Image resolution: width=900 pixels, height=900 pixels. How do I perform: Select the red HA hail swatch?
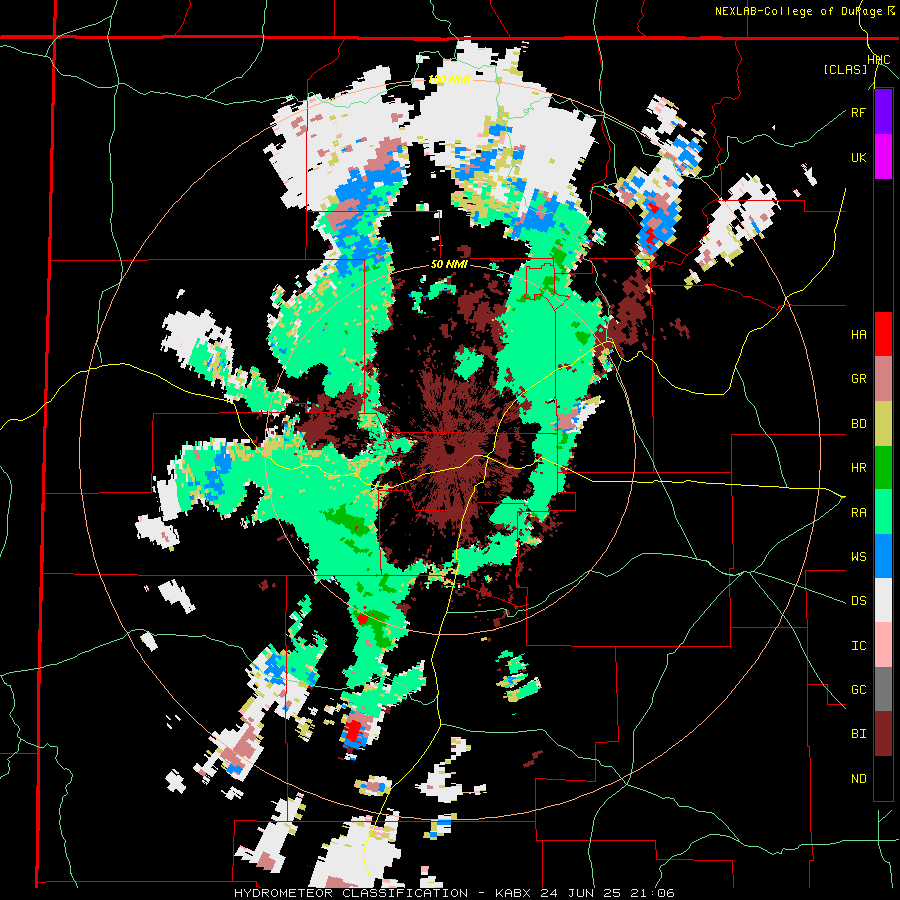(x=883, y=334)
